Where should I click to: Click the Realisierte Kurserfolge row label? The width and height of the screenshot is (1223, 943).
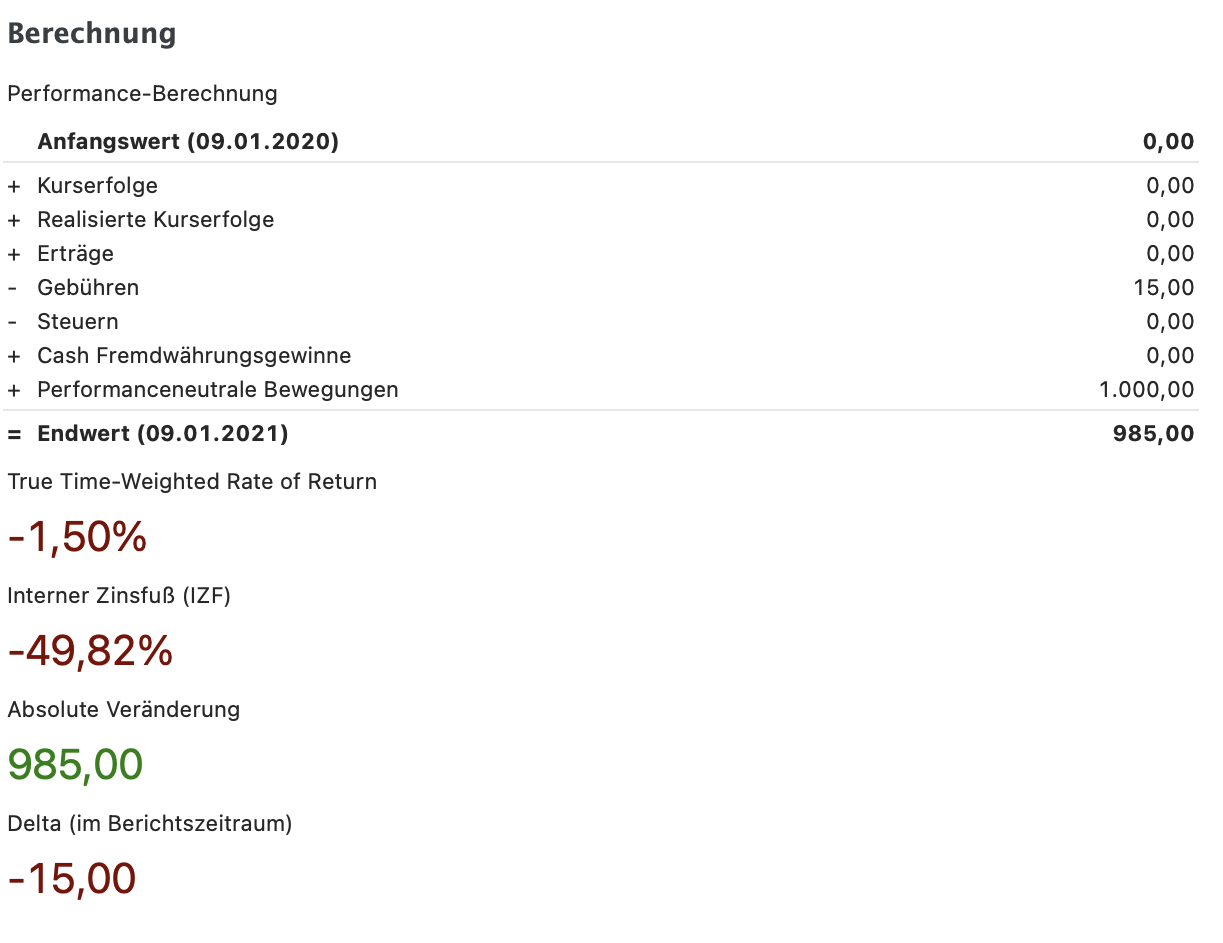tap(155, 220)
